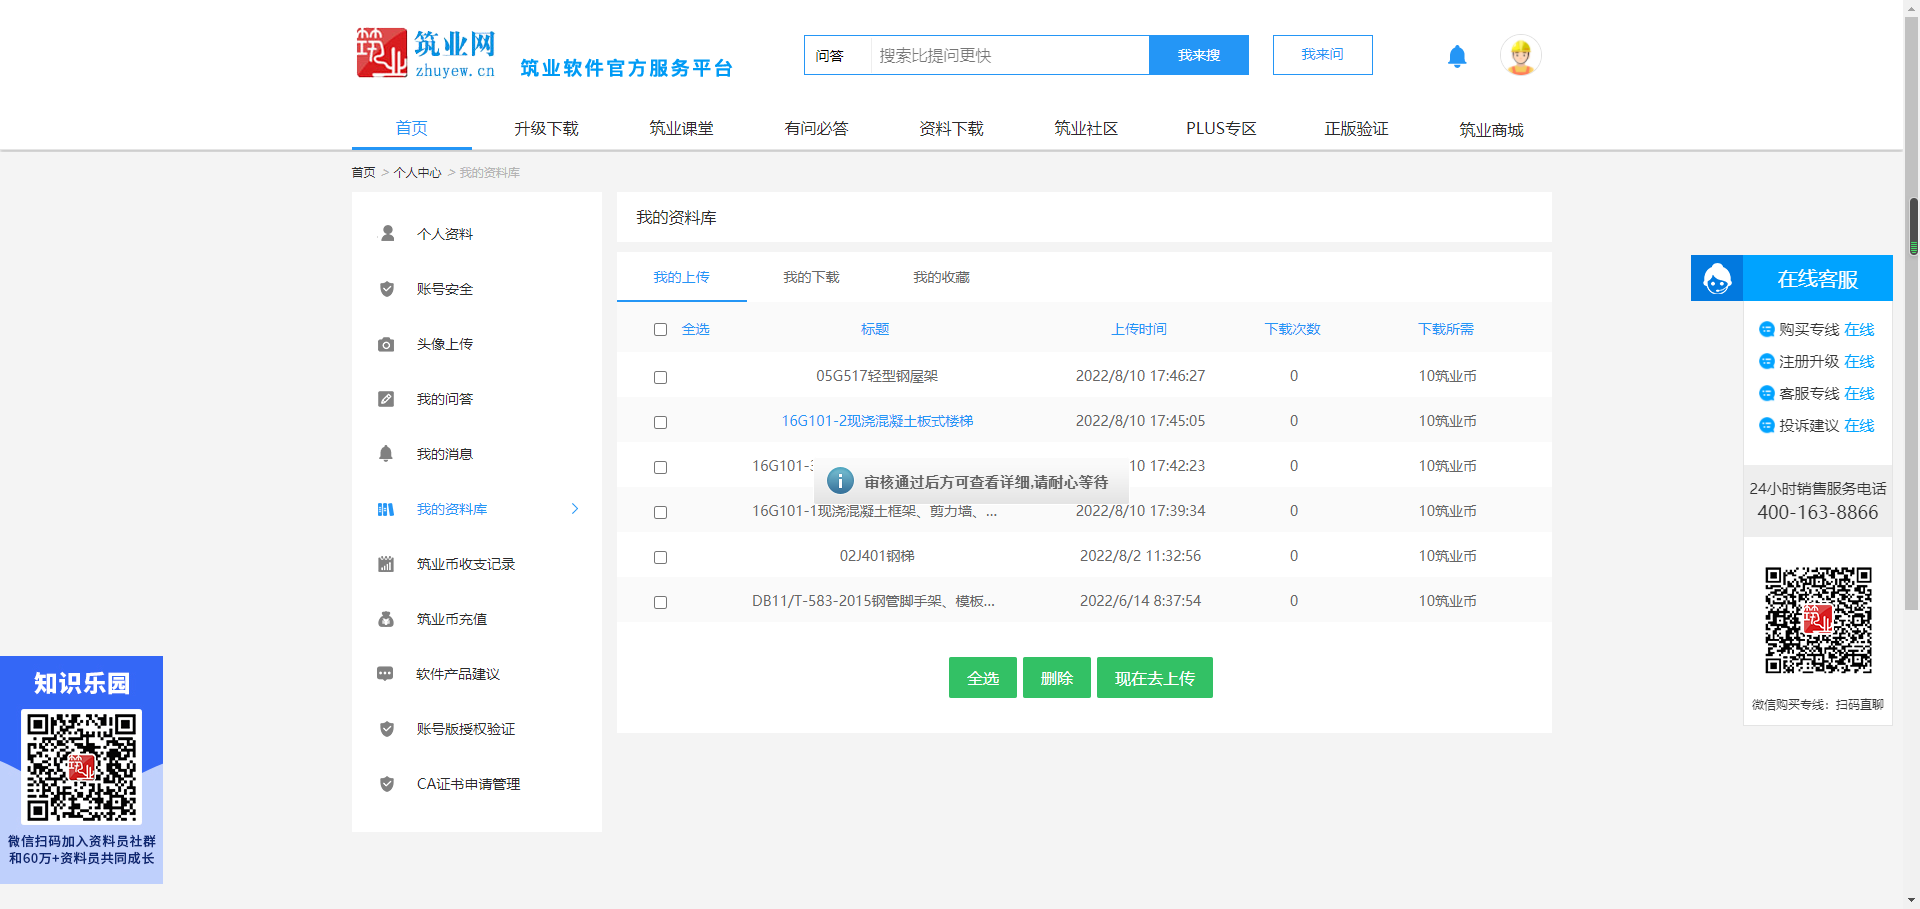Click the 我的资料库 books icon

[x=386, y=509]
